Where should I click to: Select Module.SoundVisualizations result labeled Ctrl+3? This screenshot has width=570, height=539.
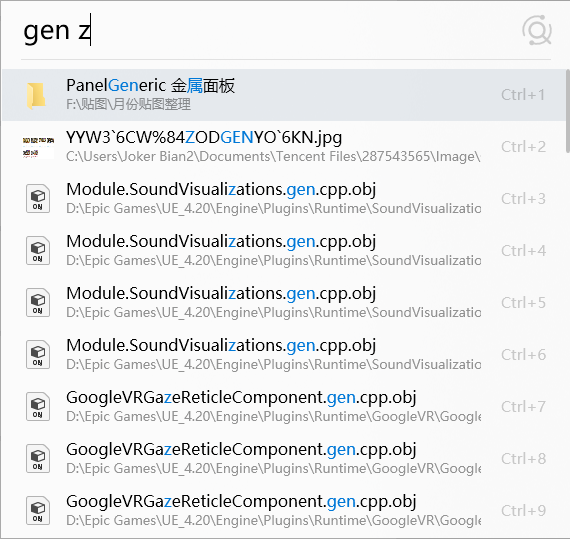[284, 199]
